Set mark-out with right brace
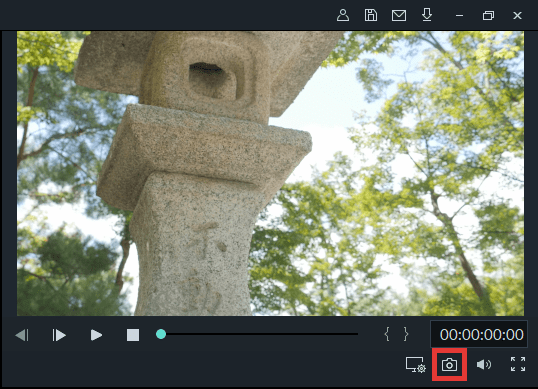Screen dimensions: 538x389 (x=406, y=334)
